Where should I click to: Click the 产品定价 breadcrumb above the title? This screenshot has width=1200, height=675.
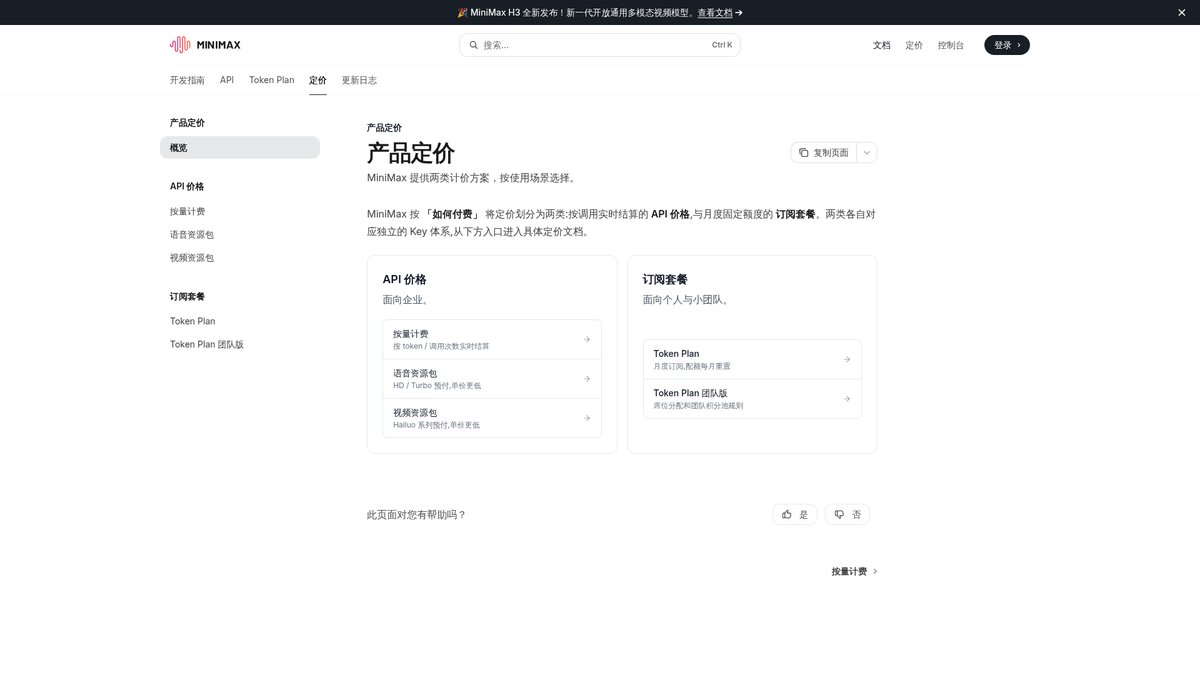point(384,128)
